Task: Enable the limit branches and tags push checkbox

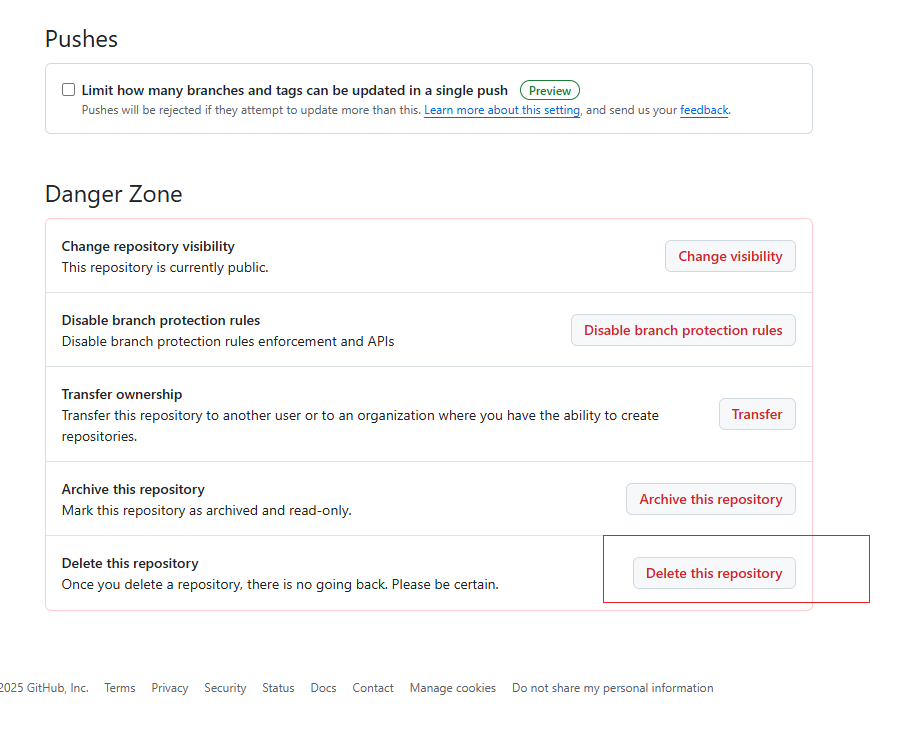Action: [69, 90]
